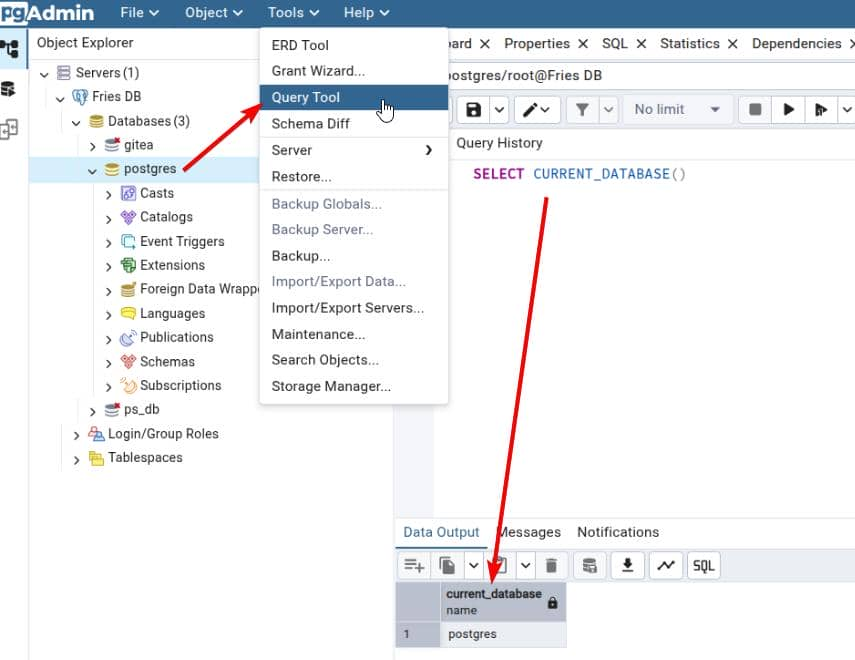Click the Filter rows funnel icon

point(580,109)
